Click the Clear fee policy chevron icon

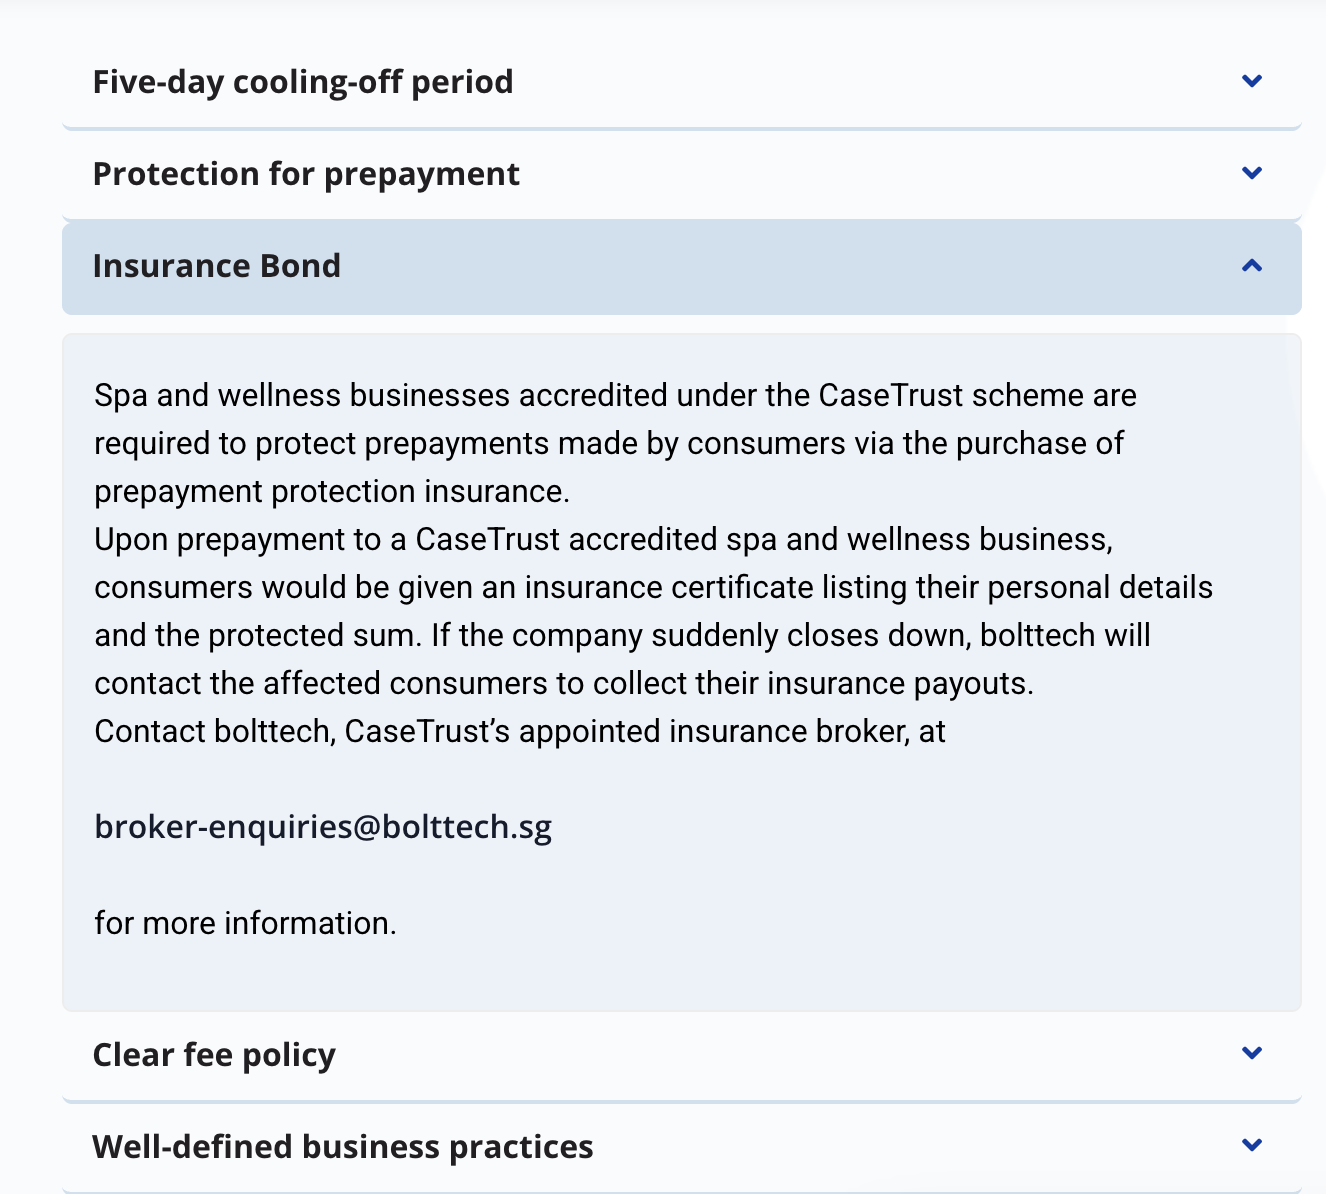tap(1251, 1053)
